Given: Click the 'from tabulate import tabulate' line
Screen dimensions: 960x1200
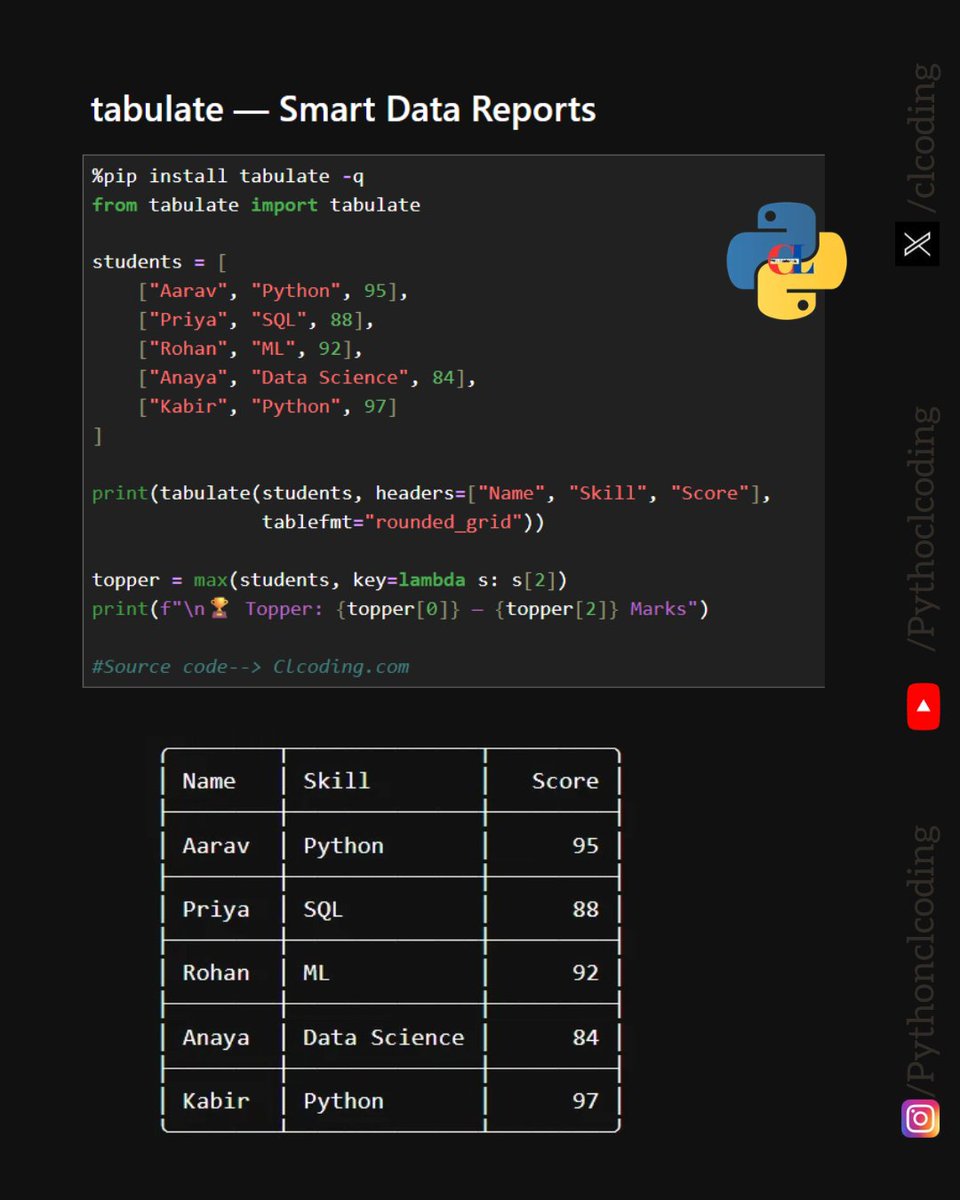Looking at the screenshot, I should pos(256,205).
